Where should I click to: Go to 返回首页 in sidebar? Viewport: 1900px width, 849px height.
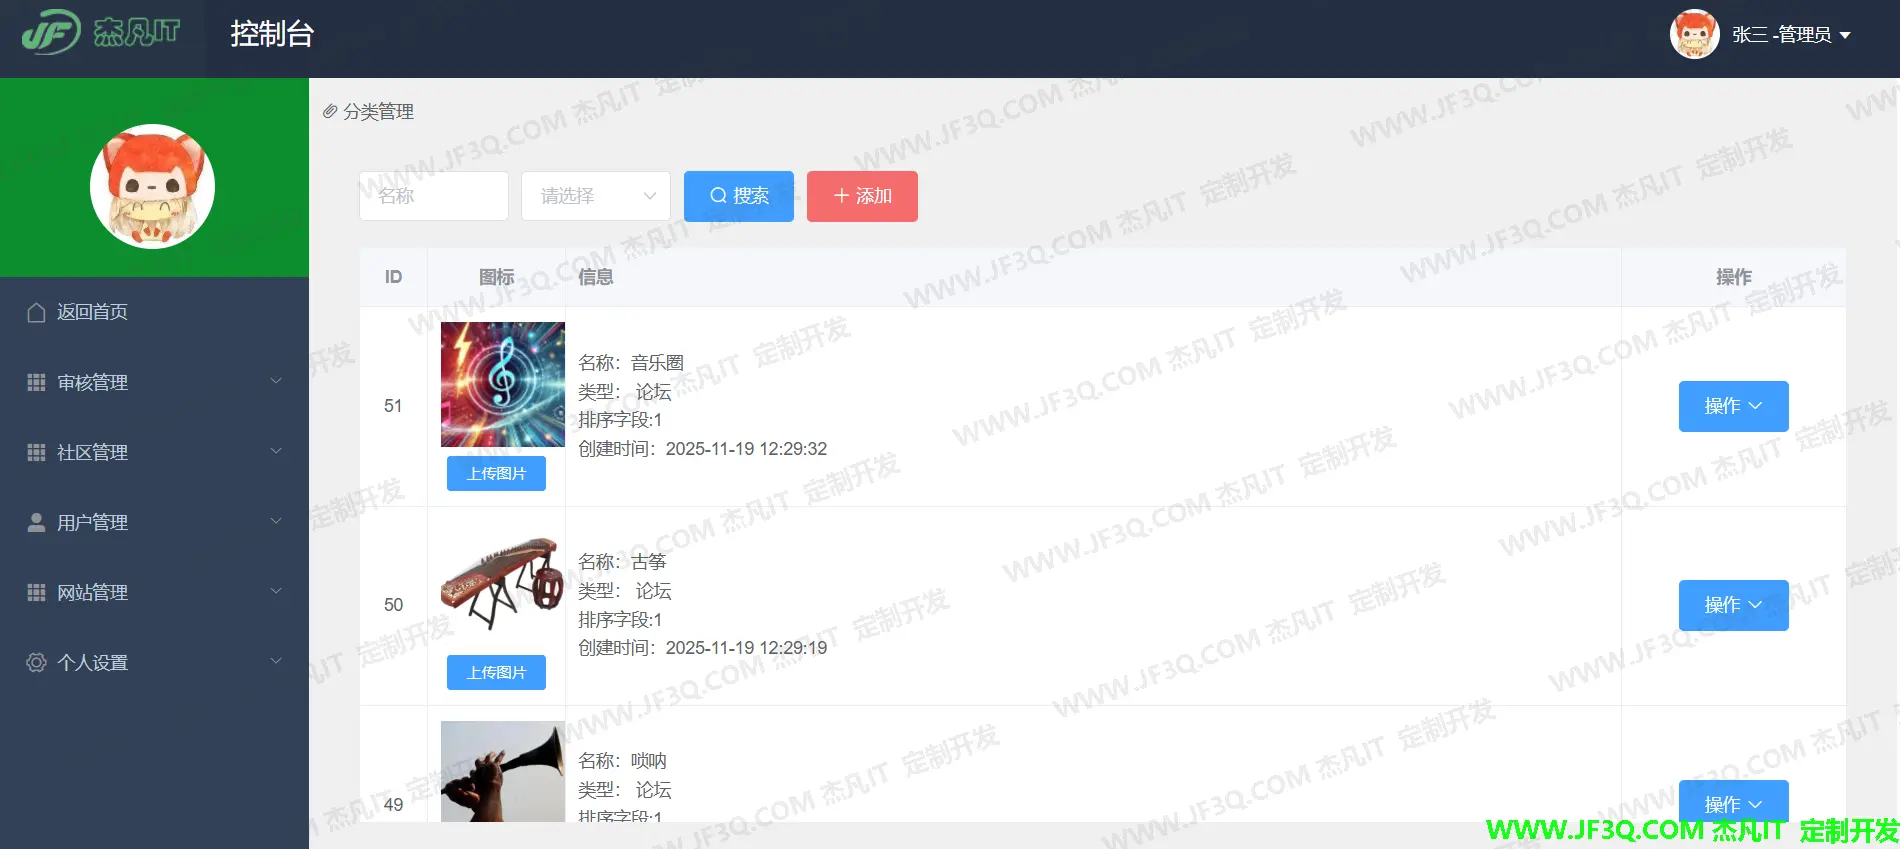92,313
